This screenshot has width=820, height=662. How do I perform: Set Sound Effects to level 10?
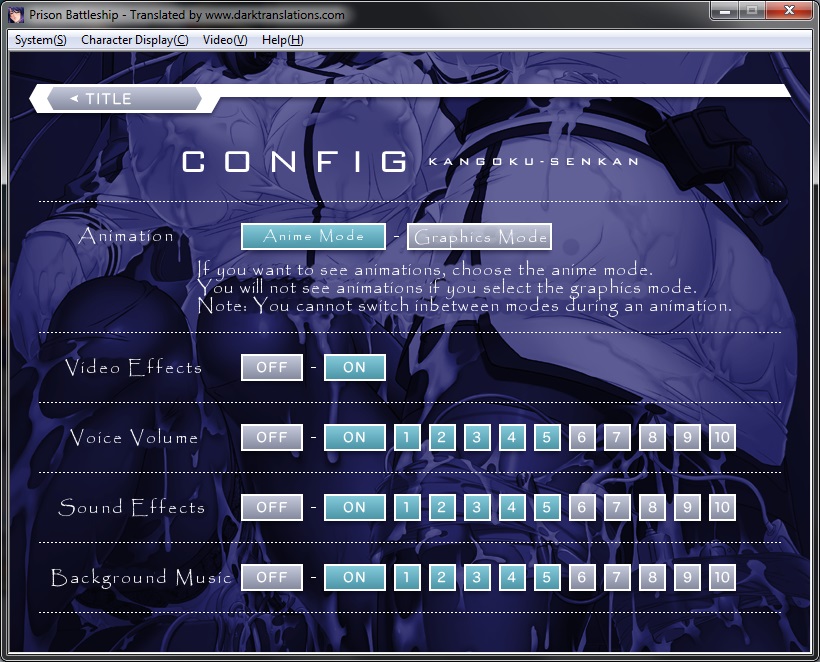(722, 507)
